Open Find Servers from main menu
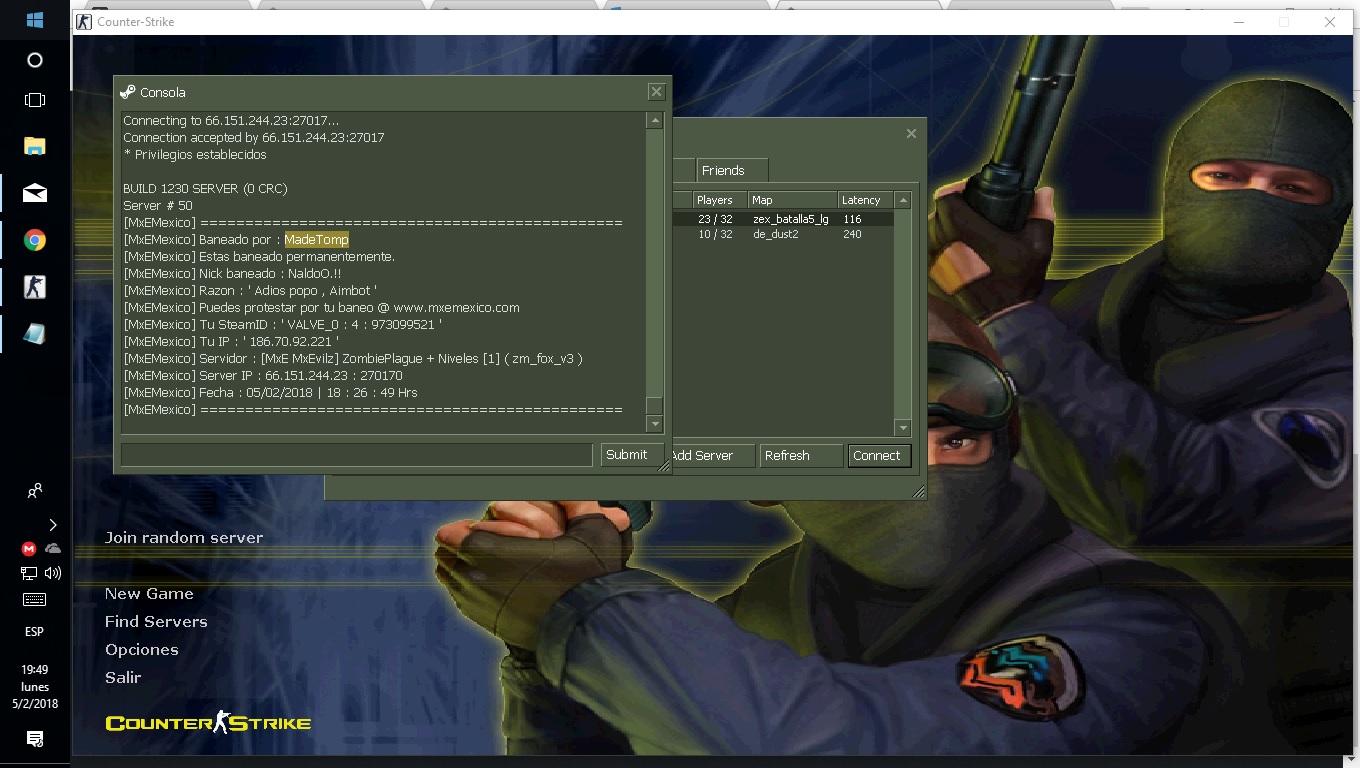 tap(156, 622)
